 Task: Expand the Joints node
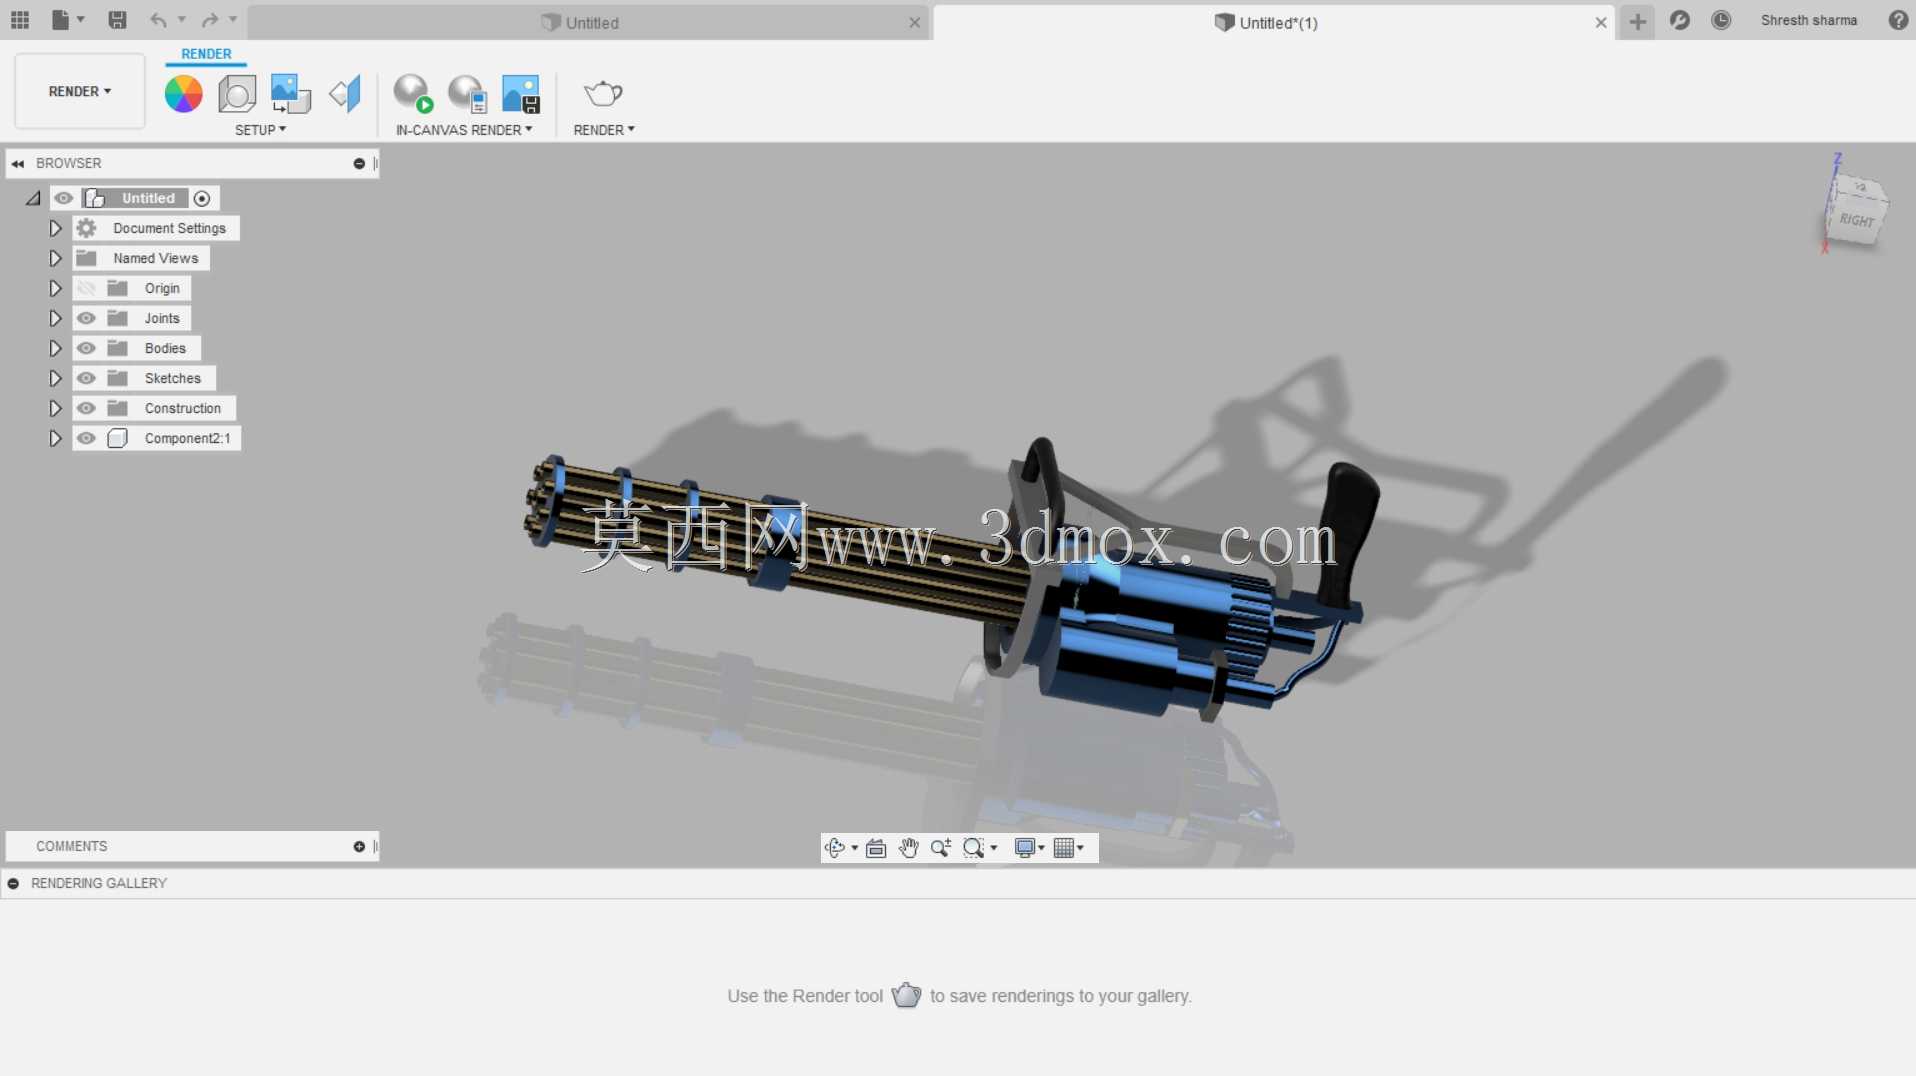coord(55,318)
